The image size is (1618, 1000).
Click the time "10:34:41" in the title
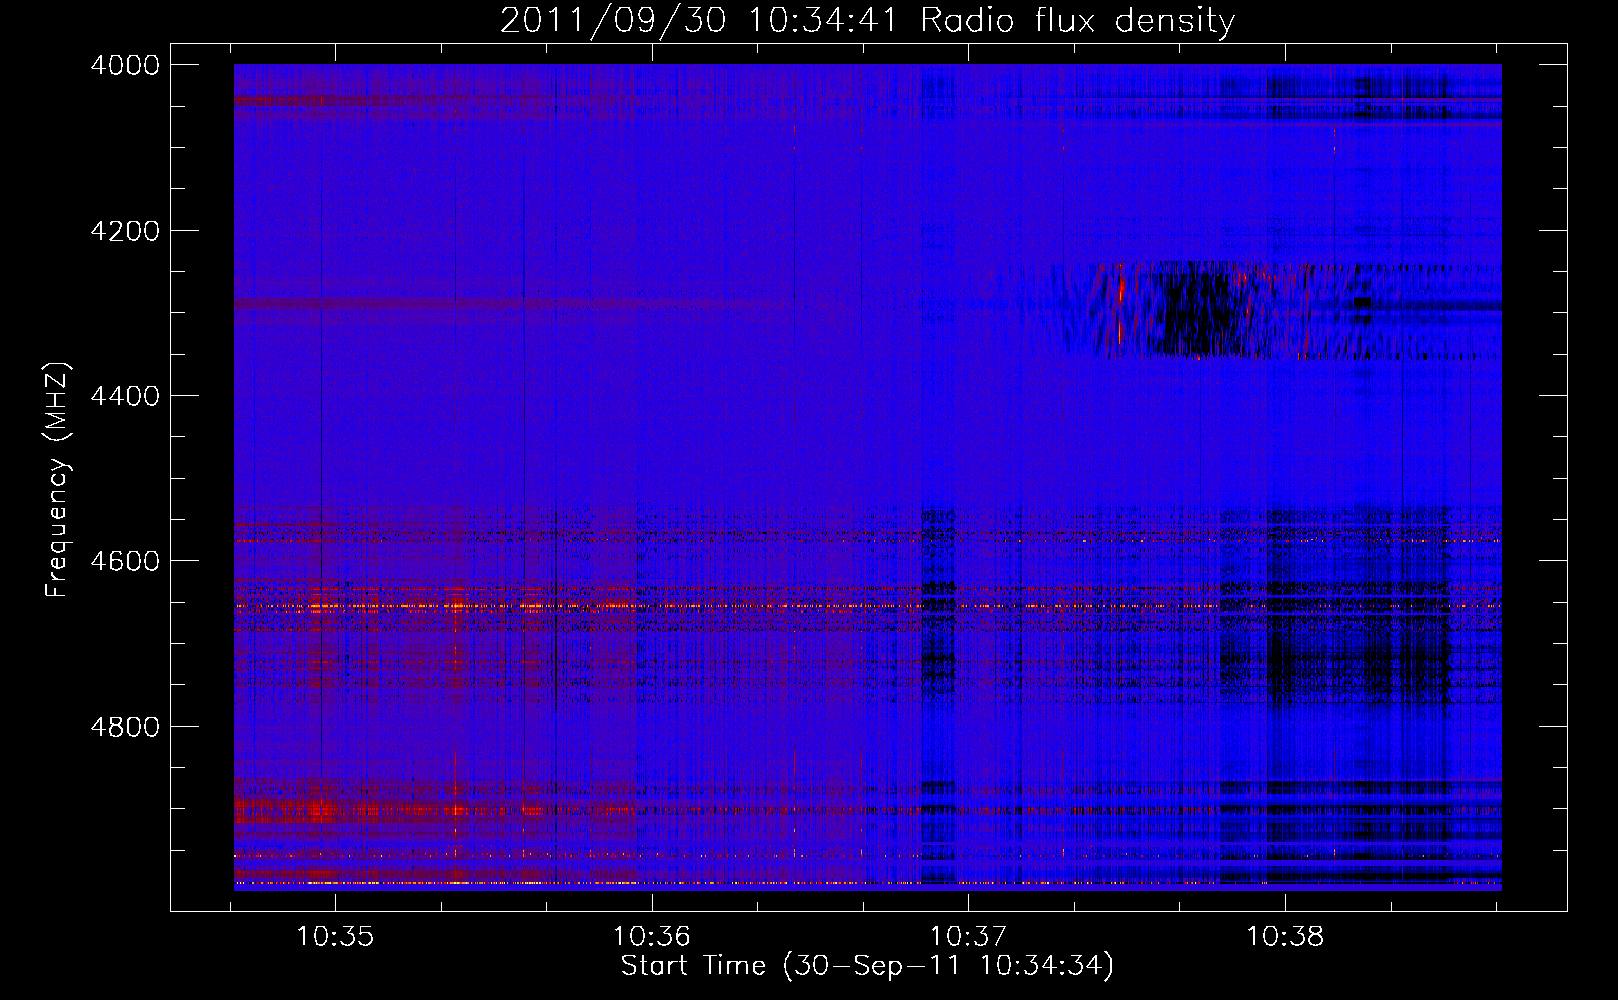(x=823, y=20)
